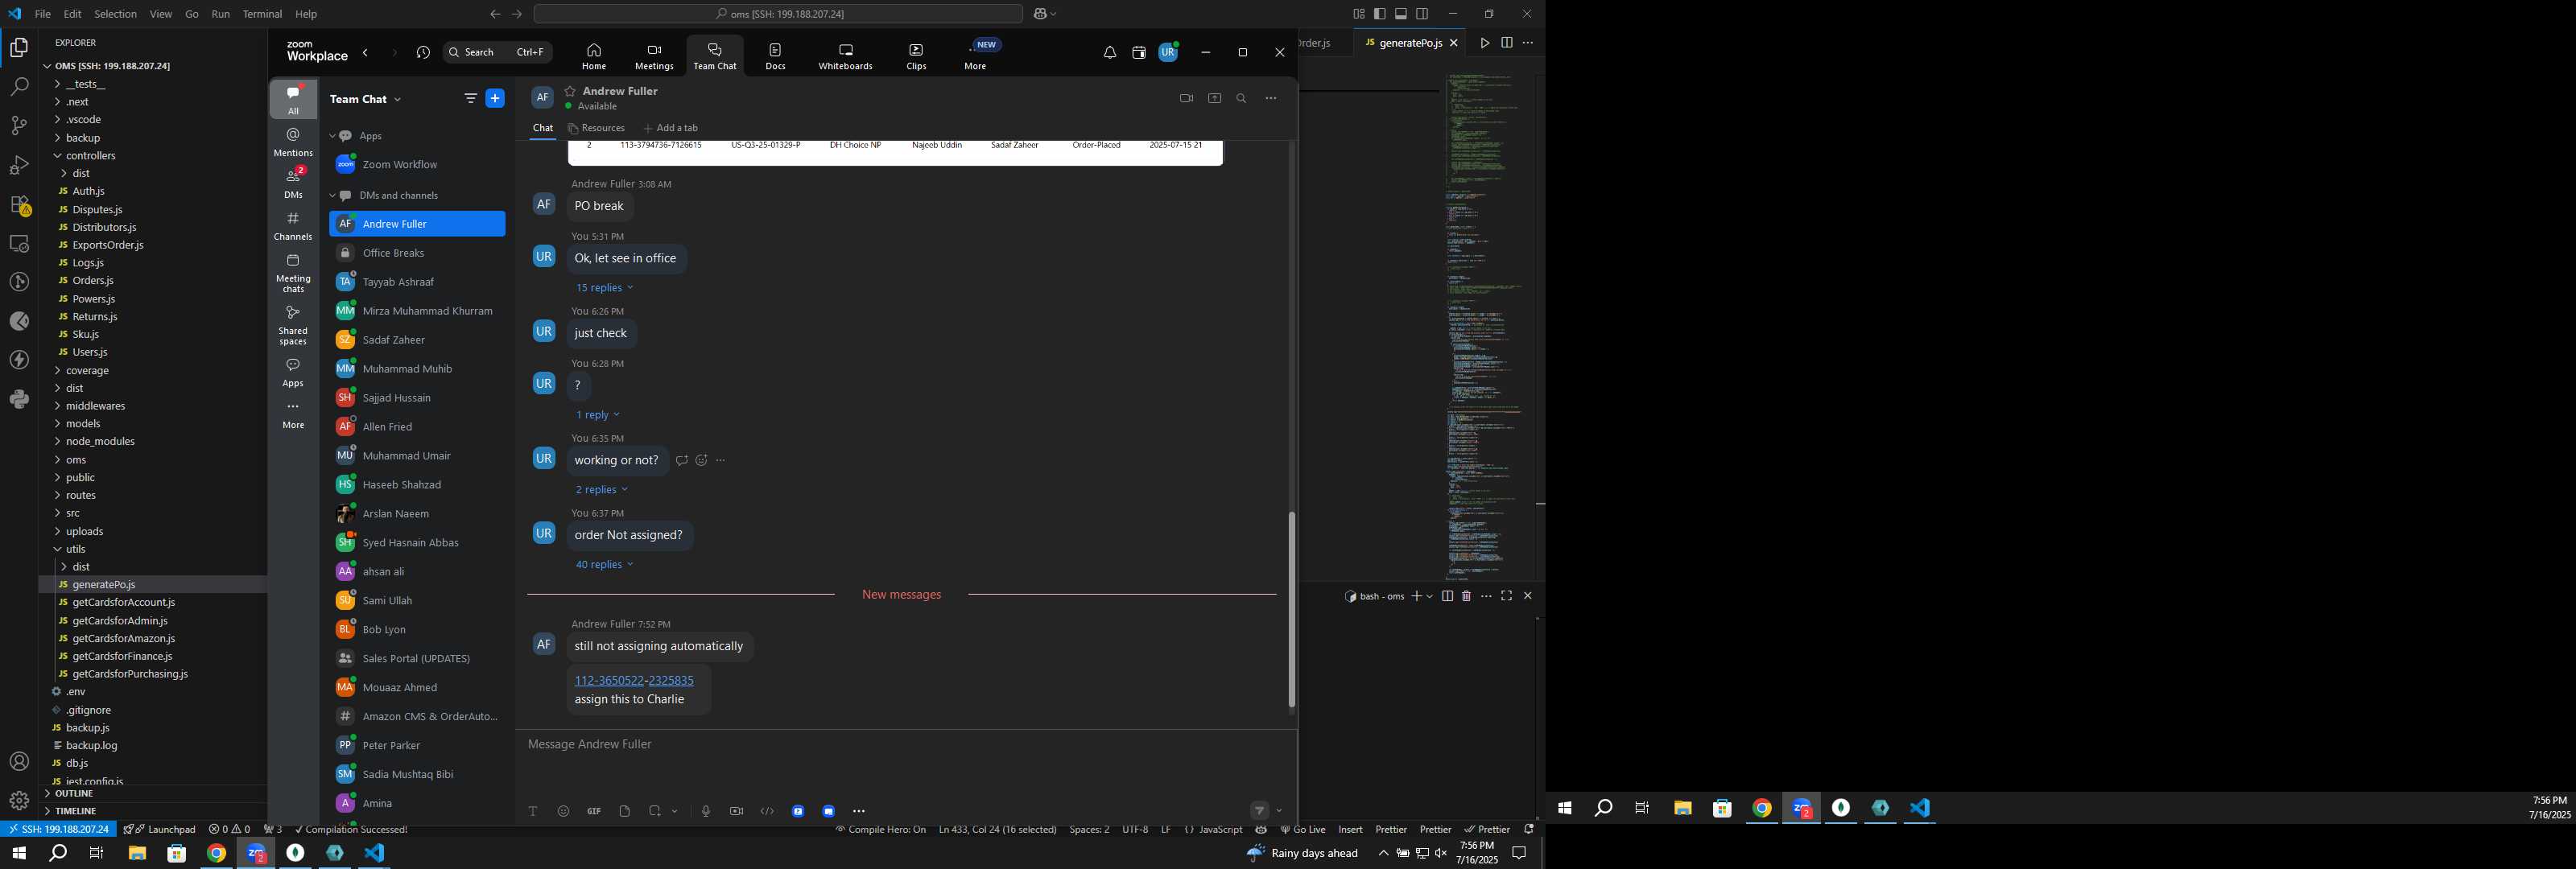Open Resources tab in chat
Viewport: 2576px width, 869px height.
pos(596,128)
